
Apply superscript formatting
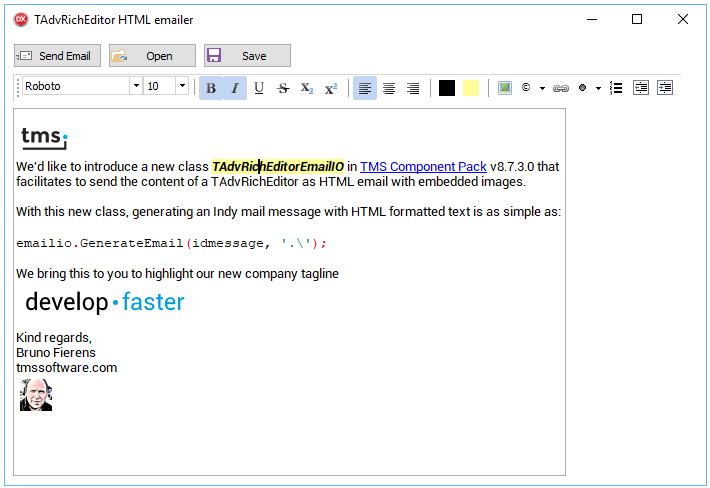[x=331, y=88]
